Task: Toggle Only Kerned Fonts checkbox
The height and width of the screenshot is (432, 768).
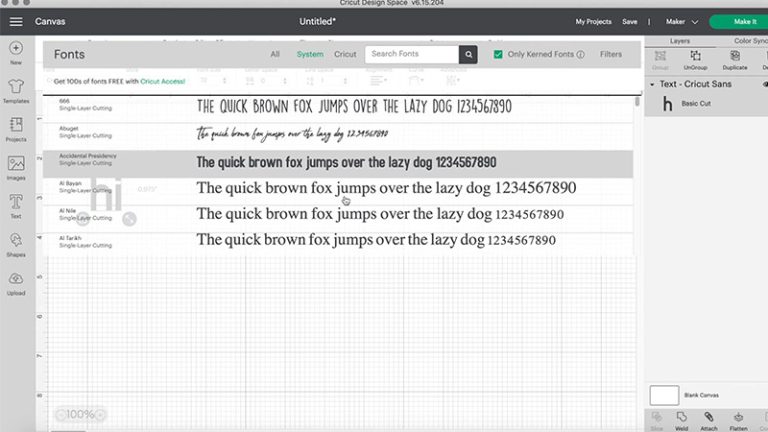Action: [x=498, y=54]
